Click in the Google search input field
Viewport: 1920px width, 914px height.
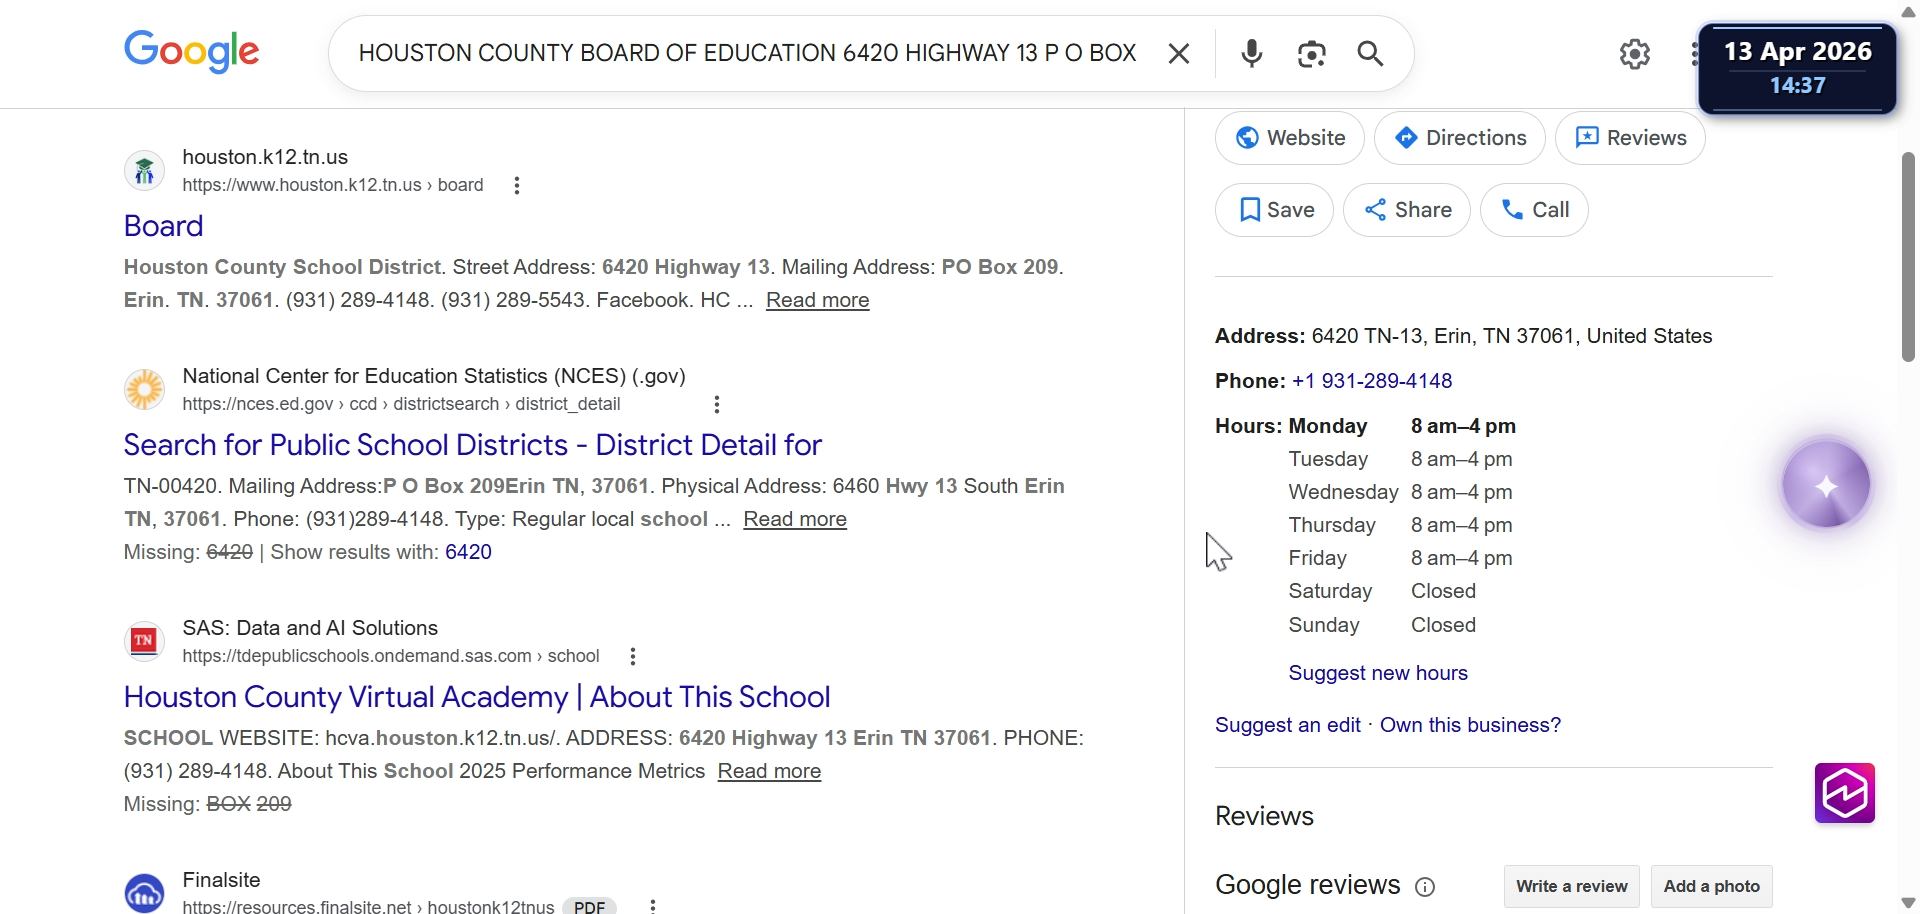click(x=747, y=54)
